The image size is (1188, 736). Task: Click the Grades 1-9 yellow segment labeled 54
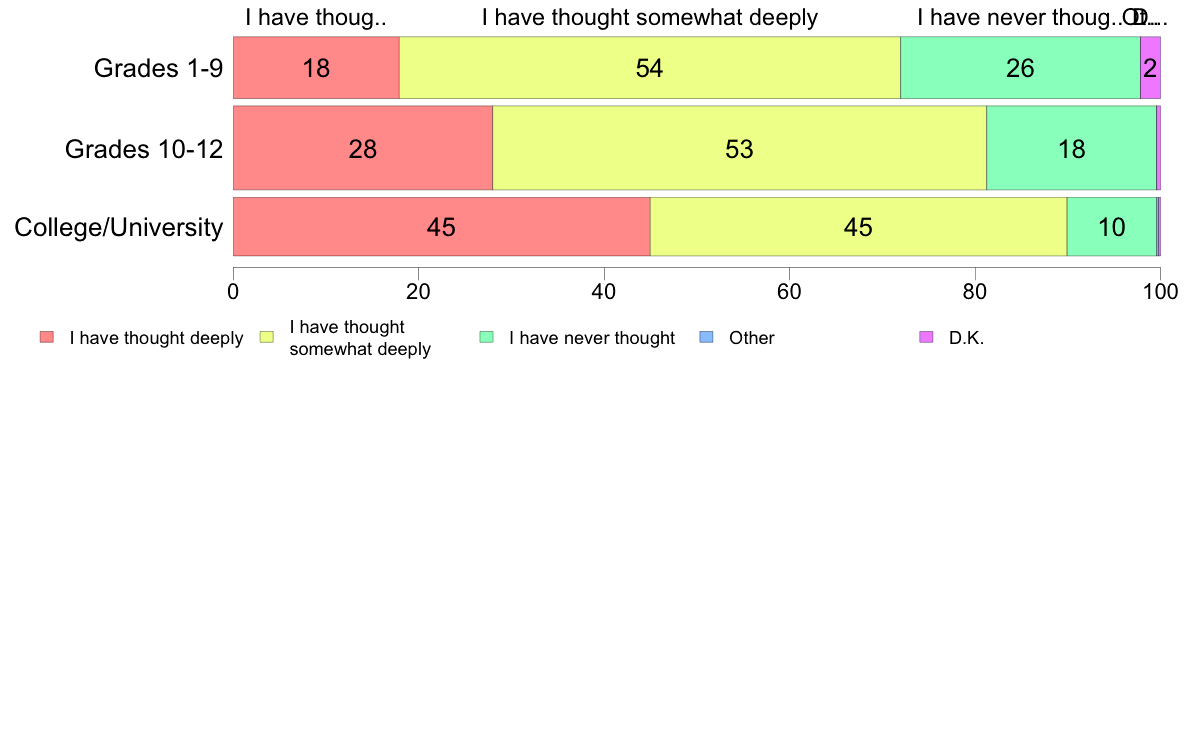pyautogui.click(x=649, y=67)
